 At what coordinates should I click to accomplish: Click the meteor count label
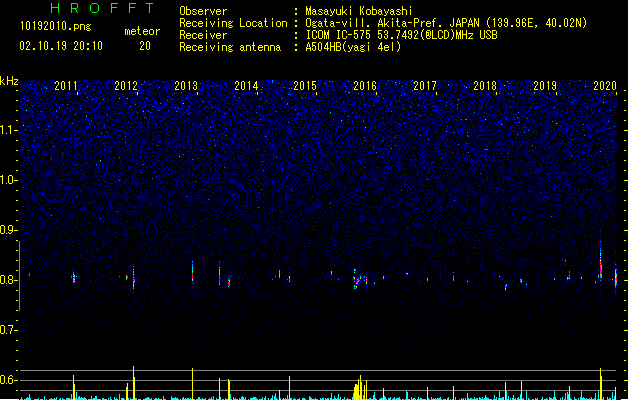click(x=142, y=31)
